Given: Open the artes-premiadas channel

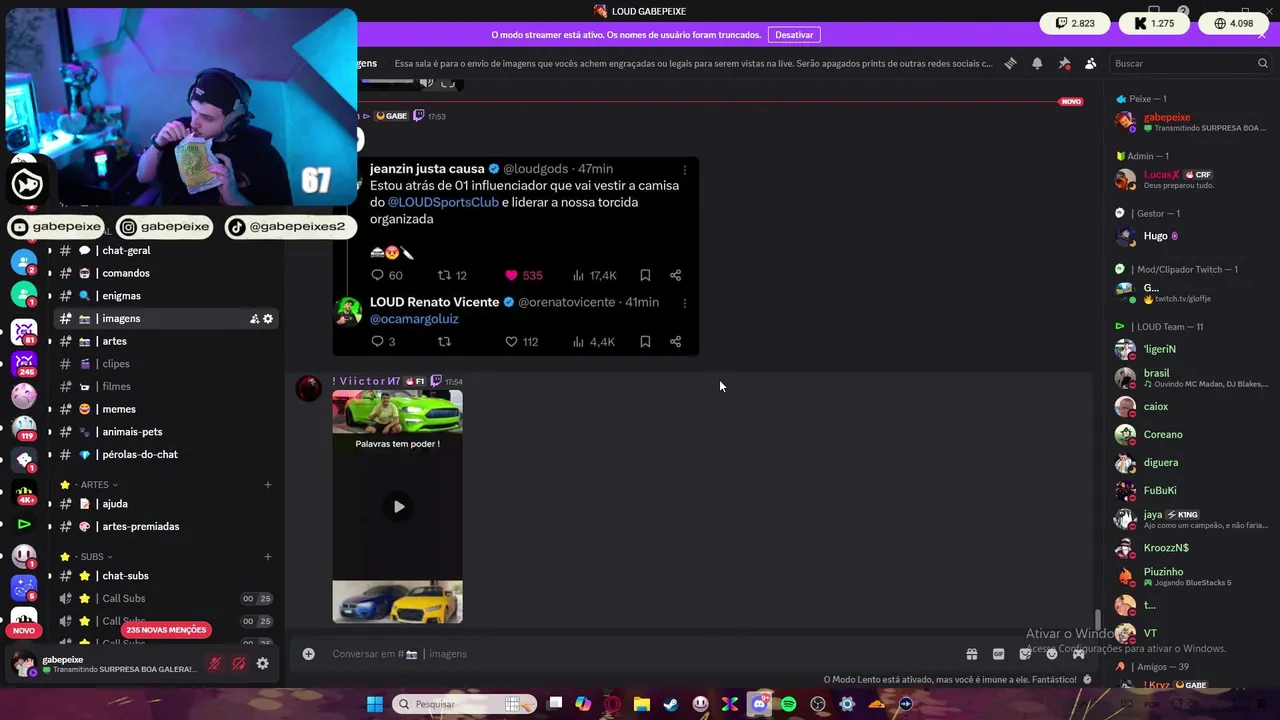Looking at the screenshot, I should [x=141, y=526].
